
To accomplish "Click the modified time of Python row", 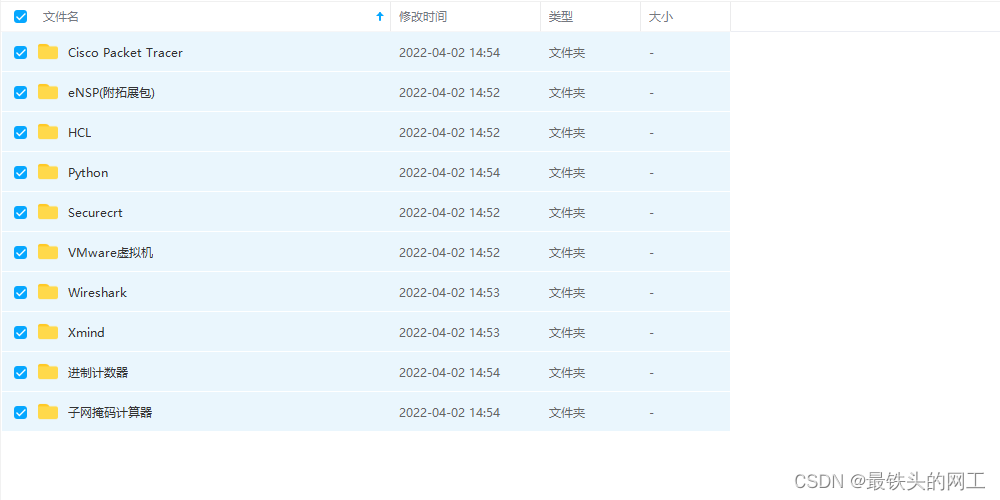I will point(450,173).
